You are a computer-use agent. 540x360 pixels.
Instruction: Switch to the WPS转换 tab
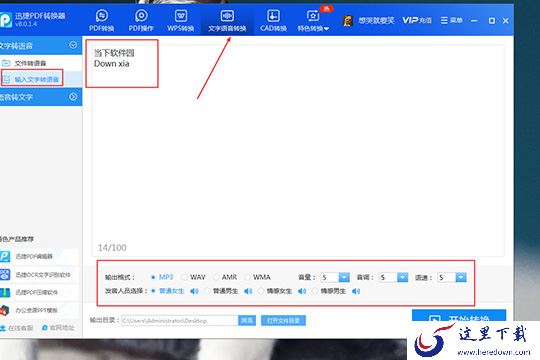[181, 21]
